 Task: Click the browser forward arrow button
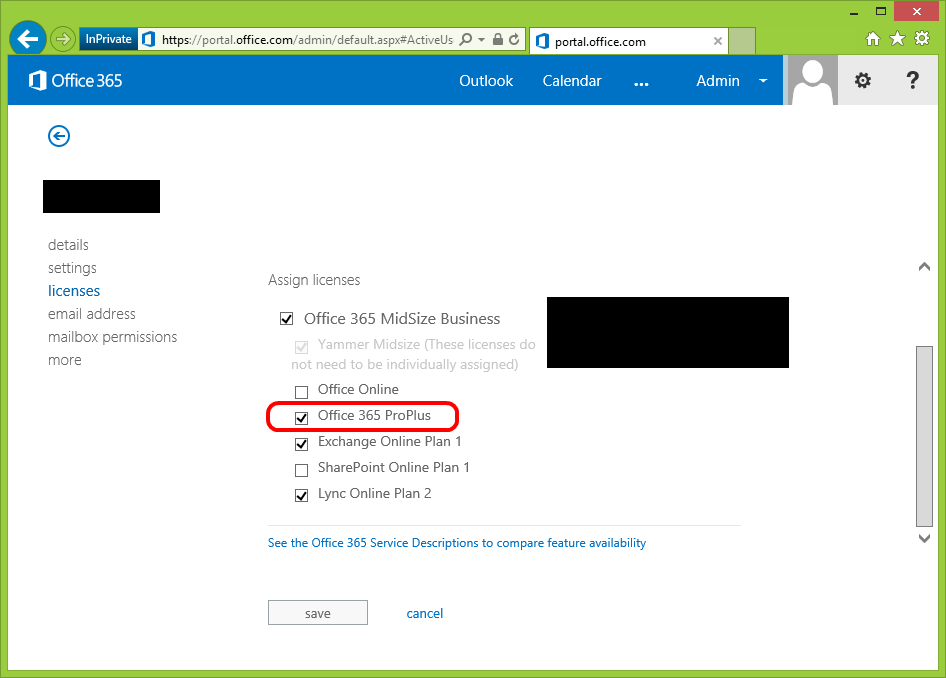(62, 40)
